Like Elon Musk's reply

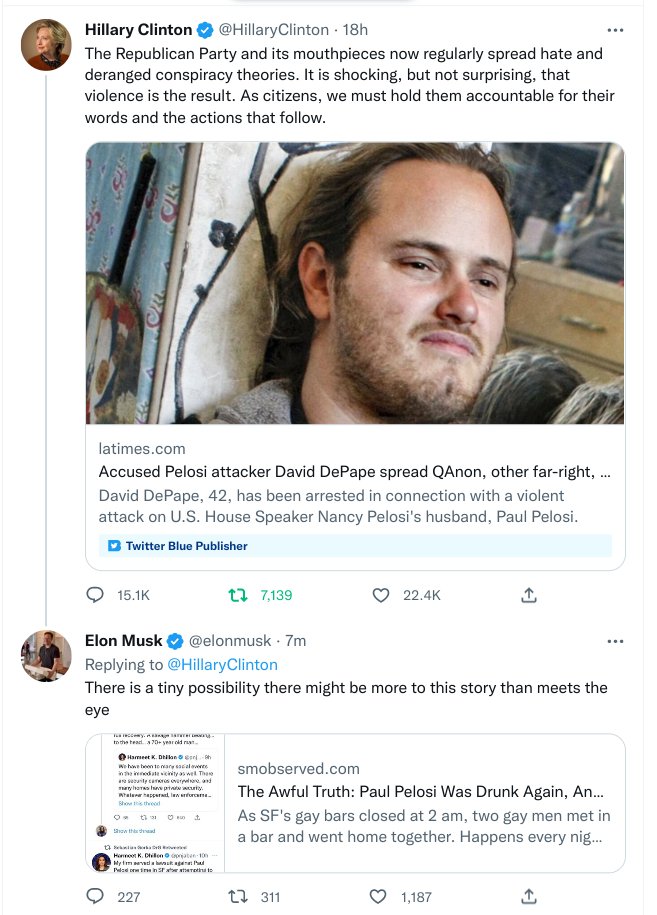tap(380, 896)
